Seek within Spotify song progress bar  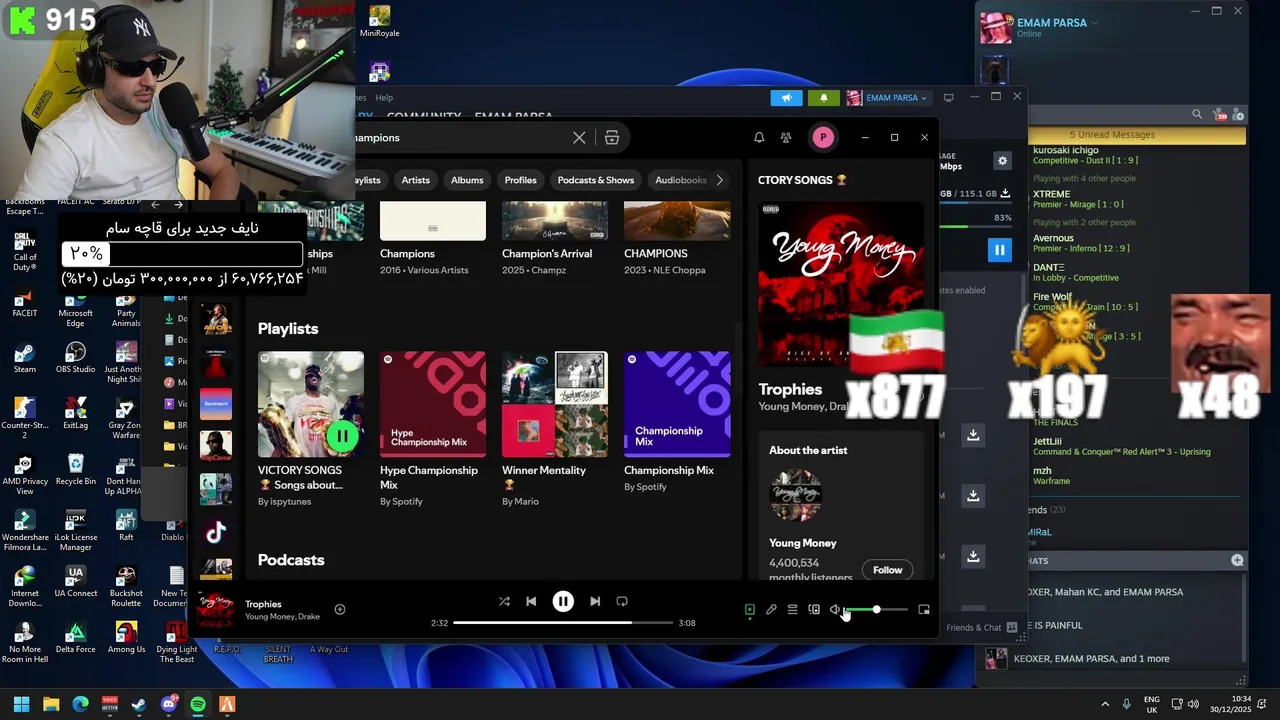coord(563,622)
